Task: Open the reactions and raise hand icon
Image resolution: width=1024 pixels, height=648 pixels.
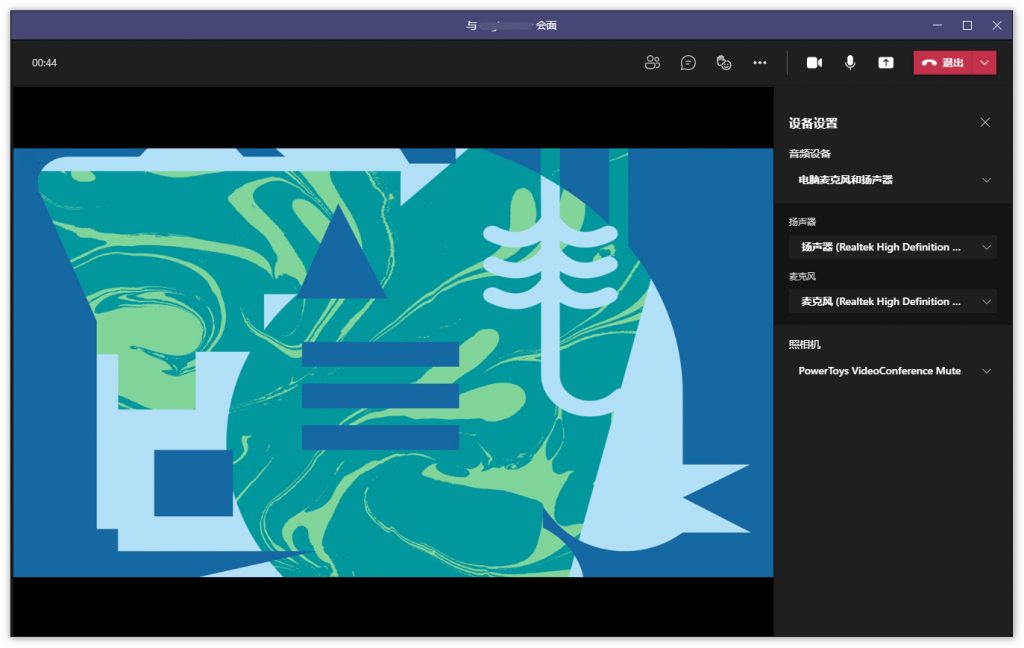Action: tap(724, 63)
